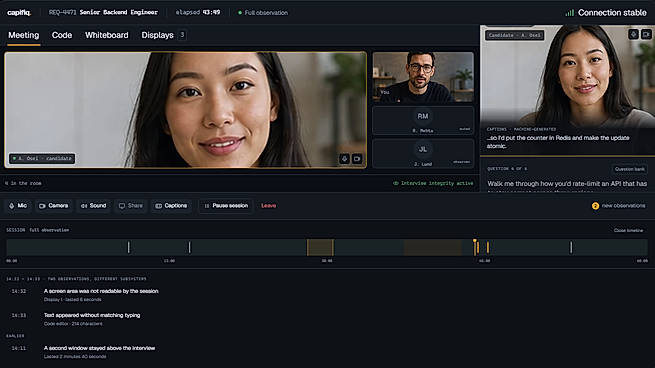
Task: Click the 'REQ-4471 Senior Backend Engineer' title
Action: pos(103,13)
